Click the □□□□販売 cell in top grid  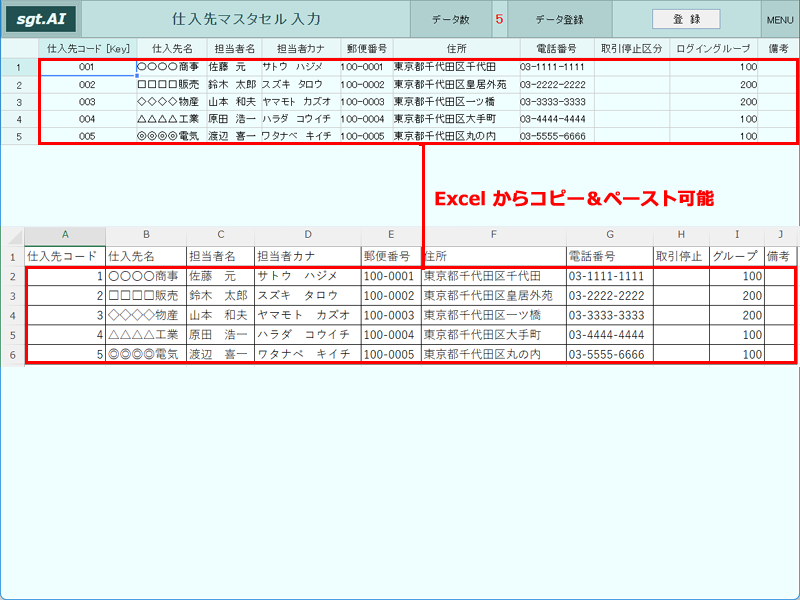tap(172, 84)
